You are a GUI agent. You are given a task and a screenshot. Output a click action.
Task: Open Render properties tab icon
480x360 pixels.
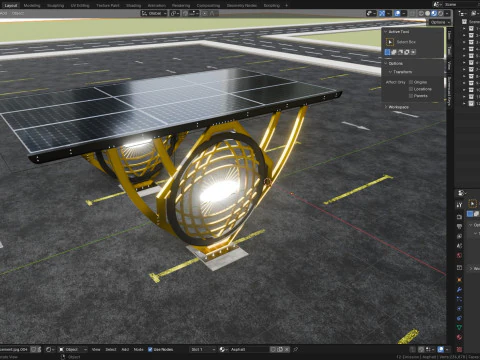pyautogui.click(x=459, y=217)
